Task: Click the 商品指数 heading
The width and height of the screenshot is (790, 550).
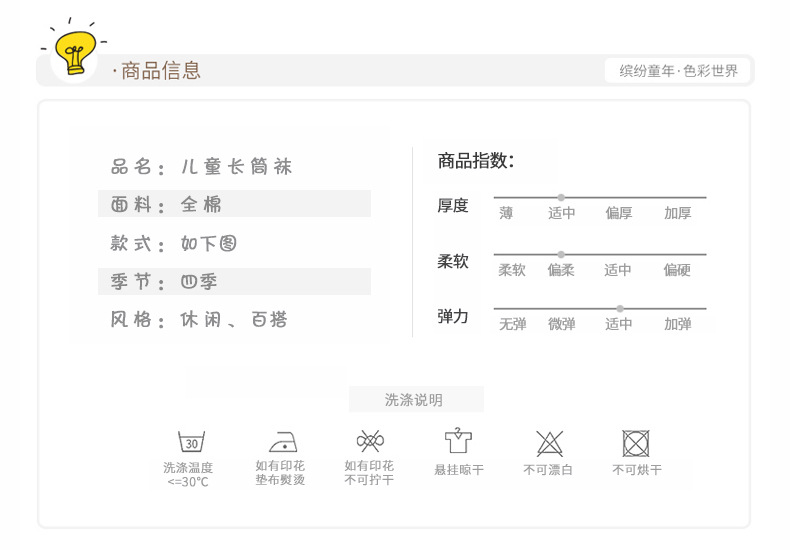Action: [x=476, y=161]
